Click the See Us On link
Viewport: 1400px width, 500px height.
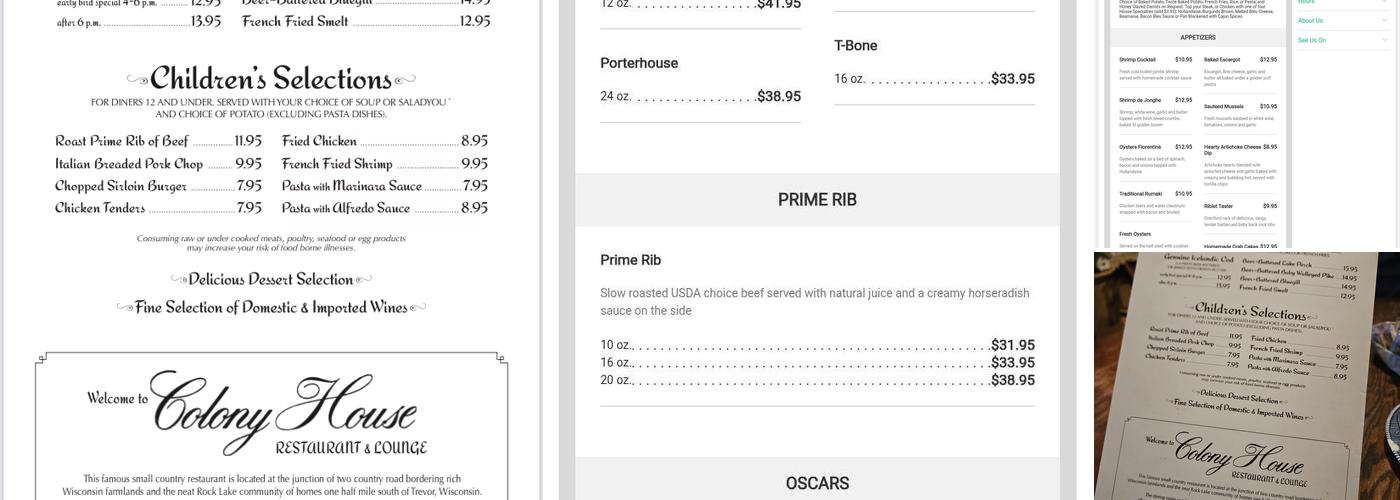1312,40
